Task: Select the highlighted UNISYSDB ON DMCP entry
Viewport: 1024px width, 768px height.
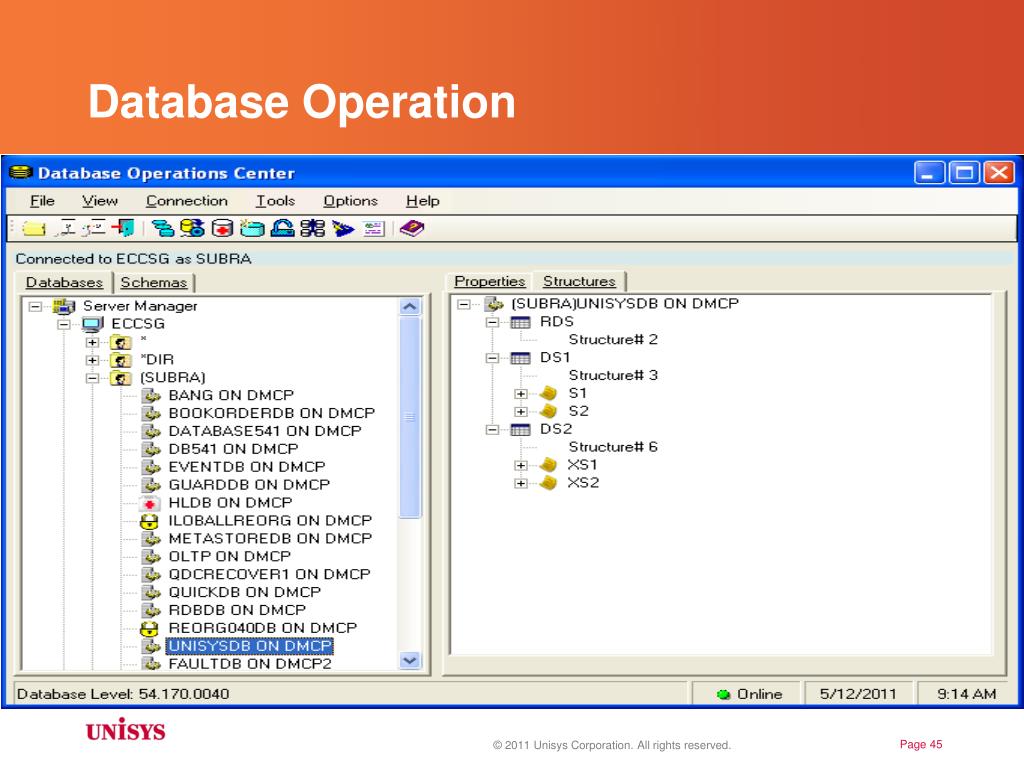Action: pyautogui.click(x=249, y=646)
